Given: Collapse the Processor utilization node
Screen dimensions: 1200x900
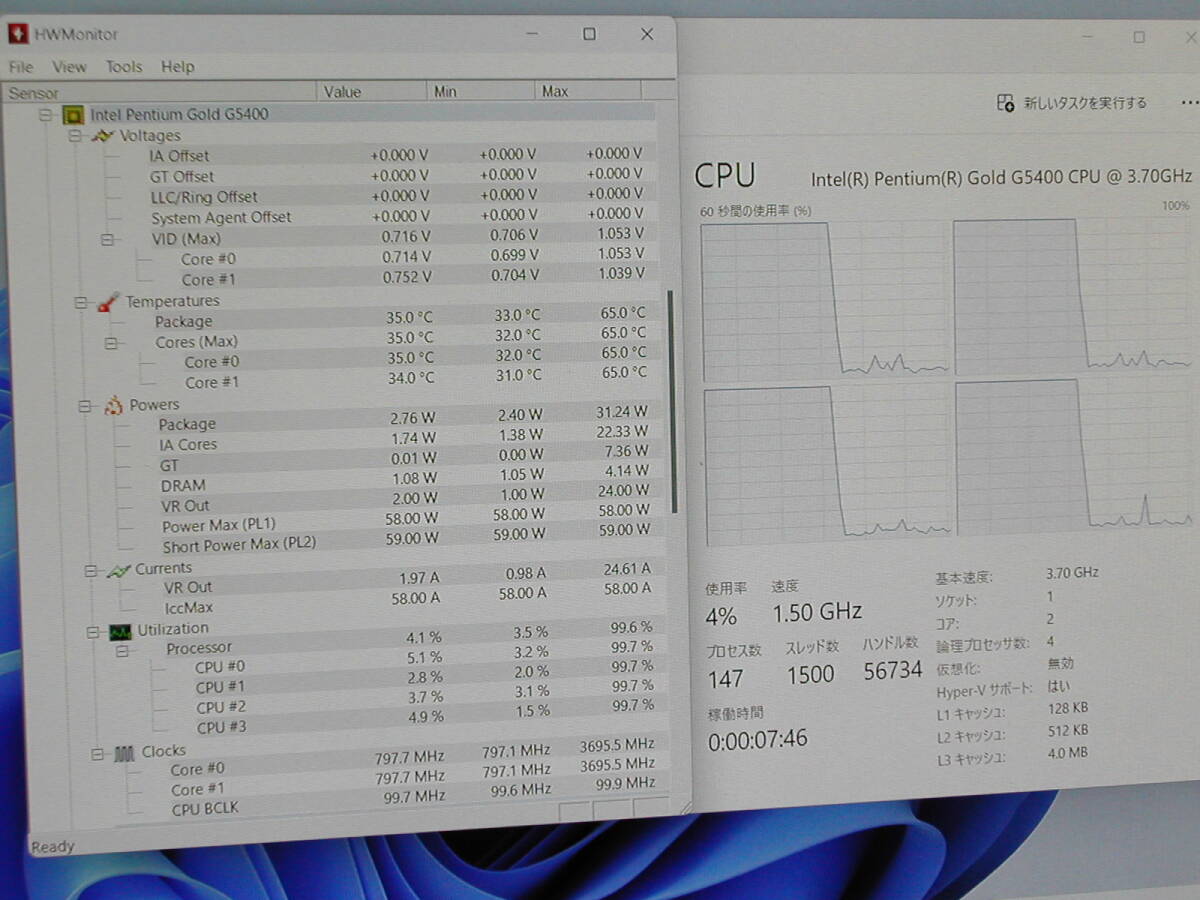Looking at the screenshot, I should coord(123,650).
